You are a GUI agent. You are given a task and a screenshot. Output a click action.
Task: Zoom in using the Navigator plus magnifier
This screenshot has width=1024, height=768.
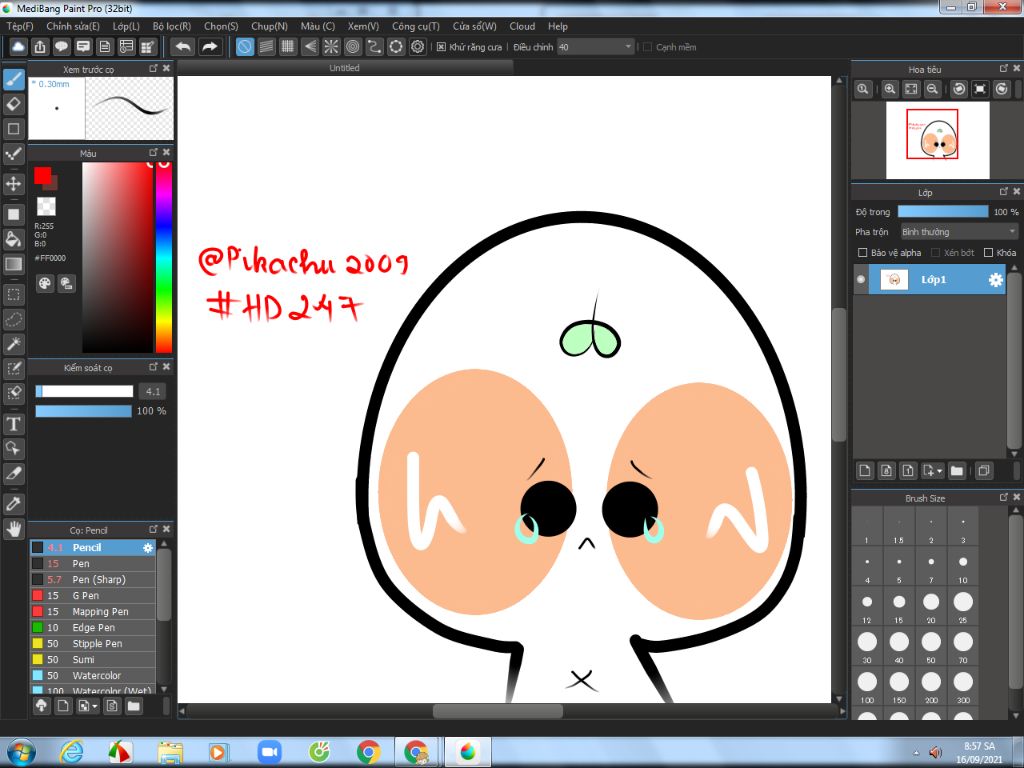coord(889,89)
